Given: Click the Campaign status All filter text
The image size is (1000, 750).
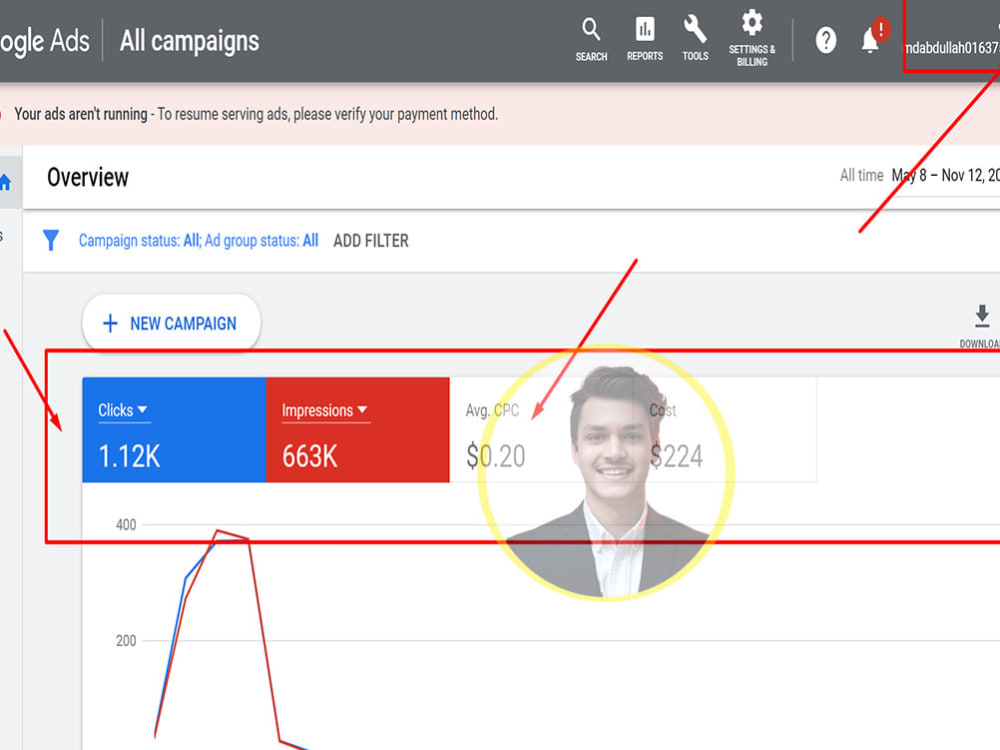Looking at the screenshot, I should pyautogui.click(x=139, y=240).
